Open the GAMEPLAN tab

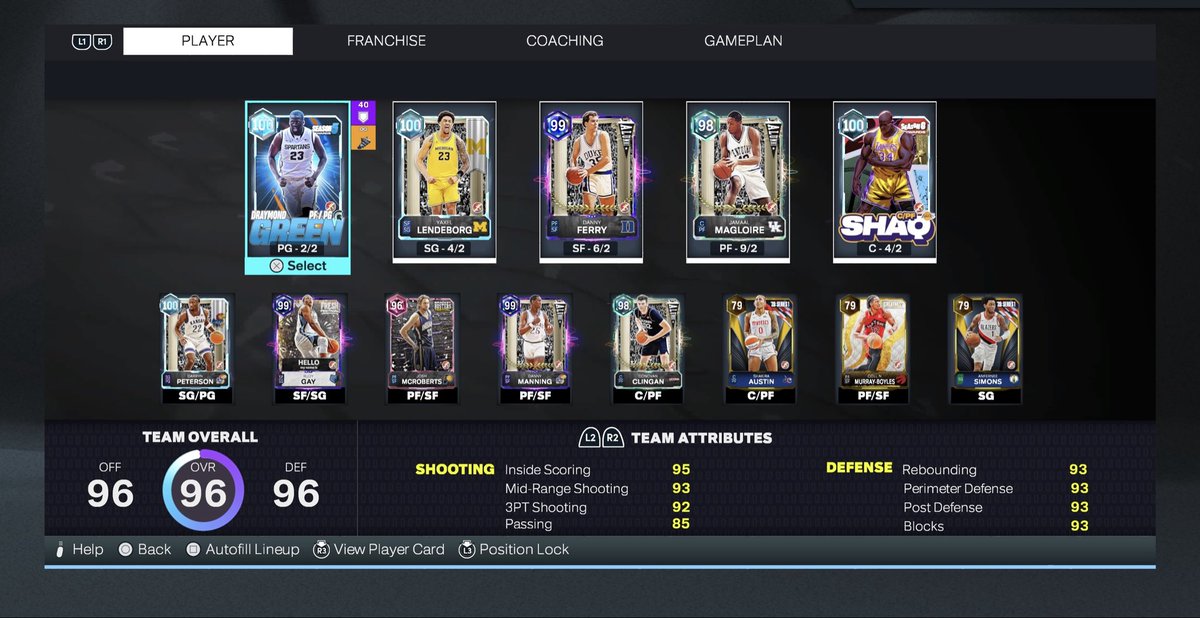tap(743, 41)
